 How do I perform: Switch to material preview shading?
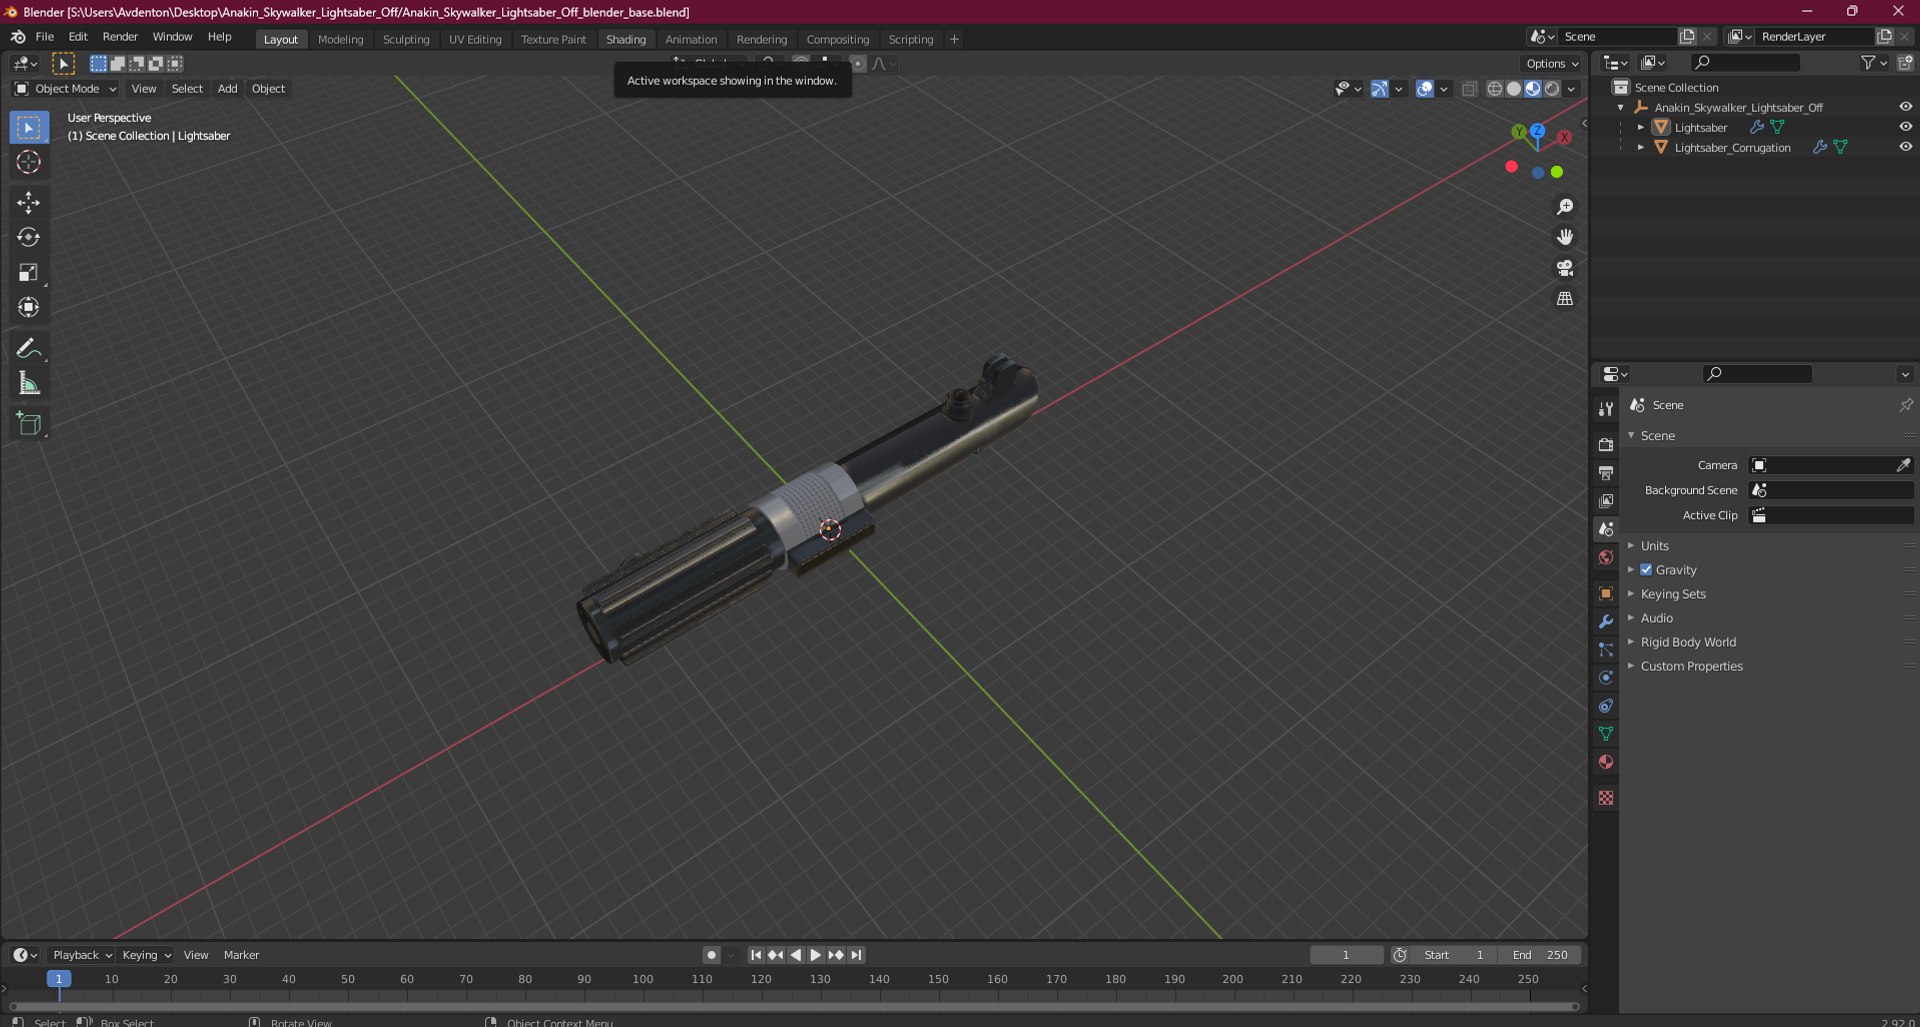tap(1532, 89)
